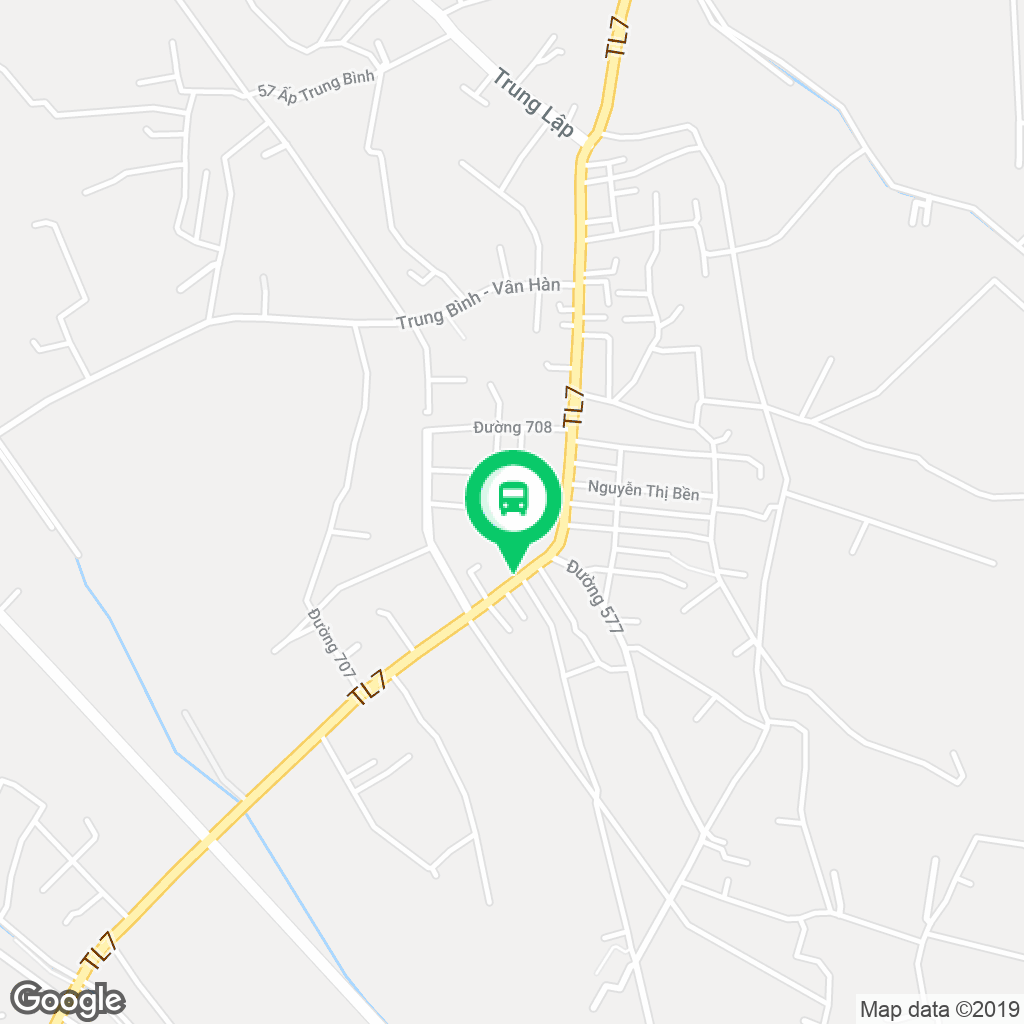Click the Map data ©2019 attribution
This screenshot has width=1024, height=1024.
pos(940,1009)
